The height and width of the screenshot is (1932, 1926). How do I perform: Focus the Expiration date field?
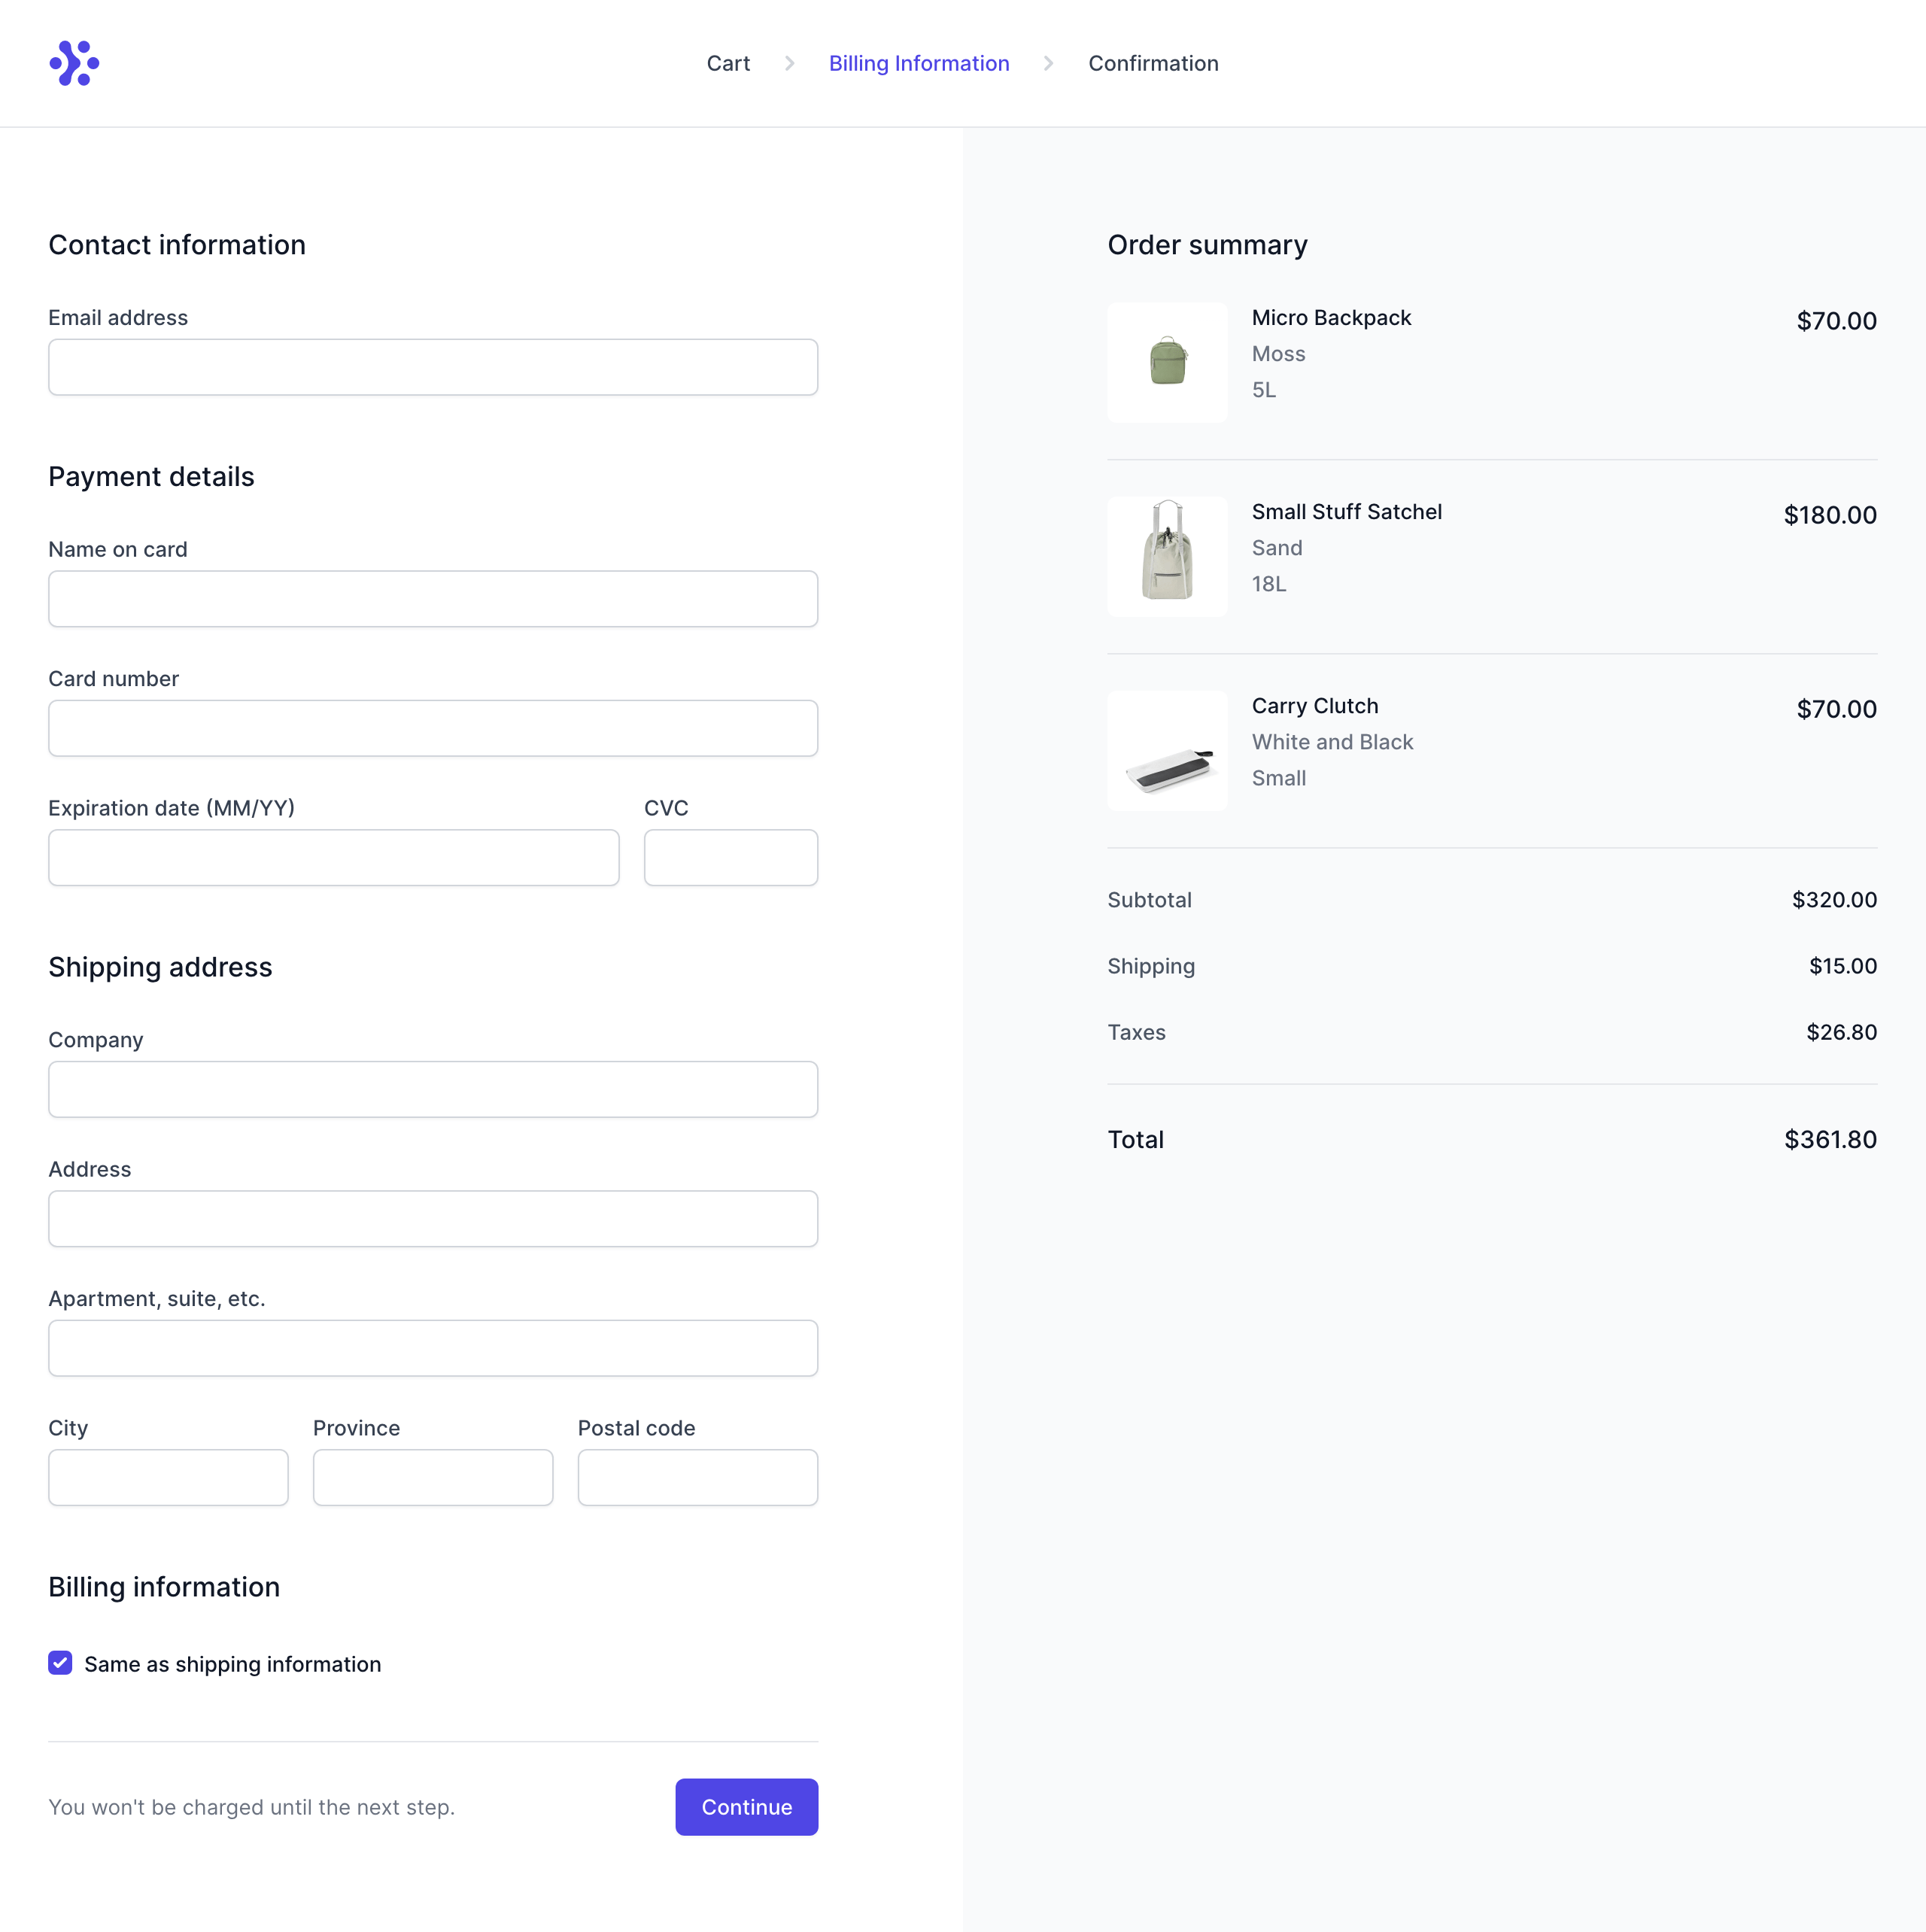[x=333, y=857]
